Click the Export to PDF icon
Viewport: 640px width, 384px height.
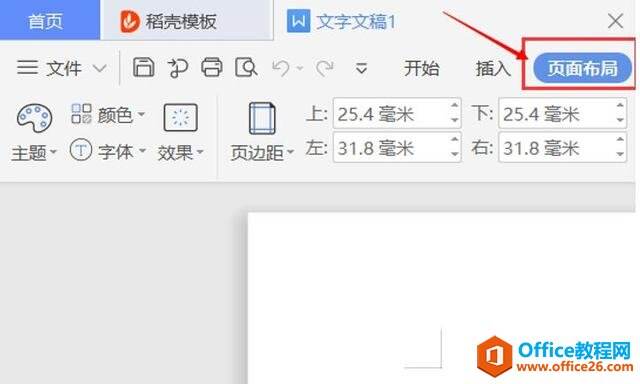pos(178,68)
